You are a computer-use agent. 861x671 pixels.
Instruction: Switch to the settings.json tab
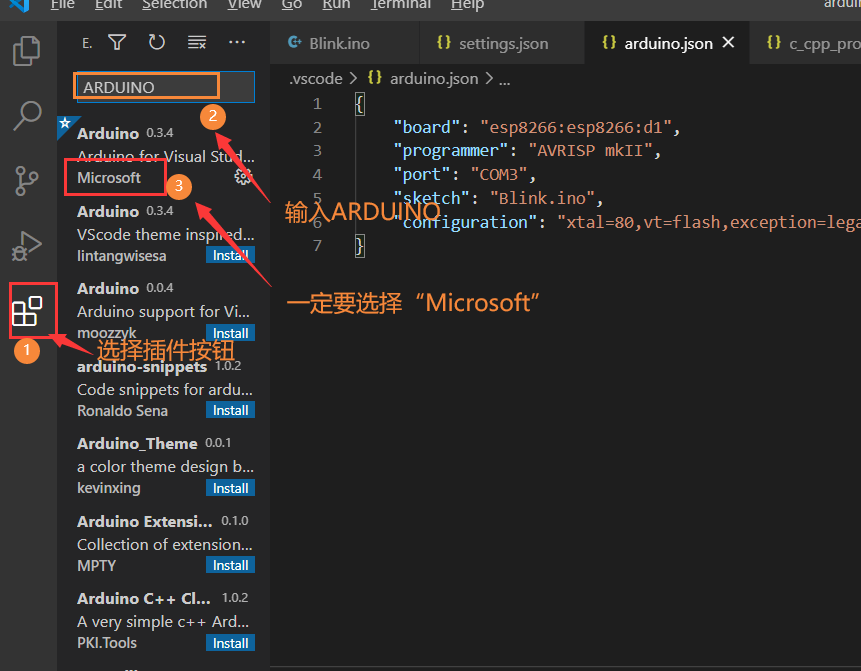coord(502,43)
